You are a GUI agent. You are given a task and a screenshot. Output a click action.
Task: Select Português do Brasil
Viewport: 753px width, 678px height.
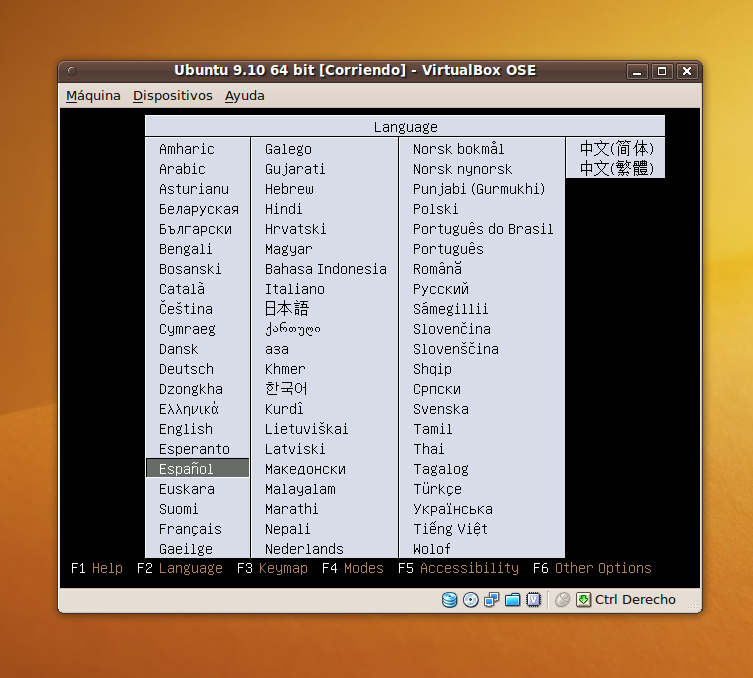pyautogui.click(x=483, y=229)
